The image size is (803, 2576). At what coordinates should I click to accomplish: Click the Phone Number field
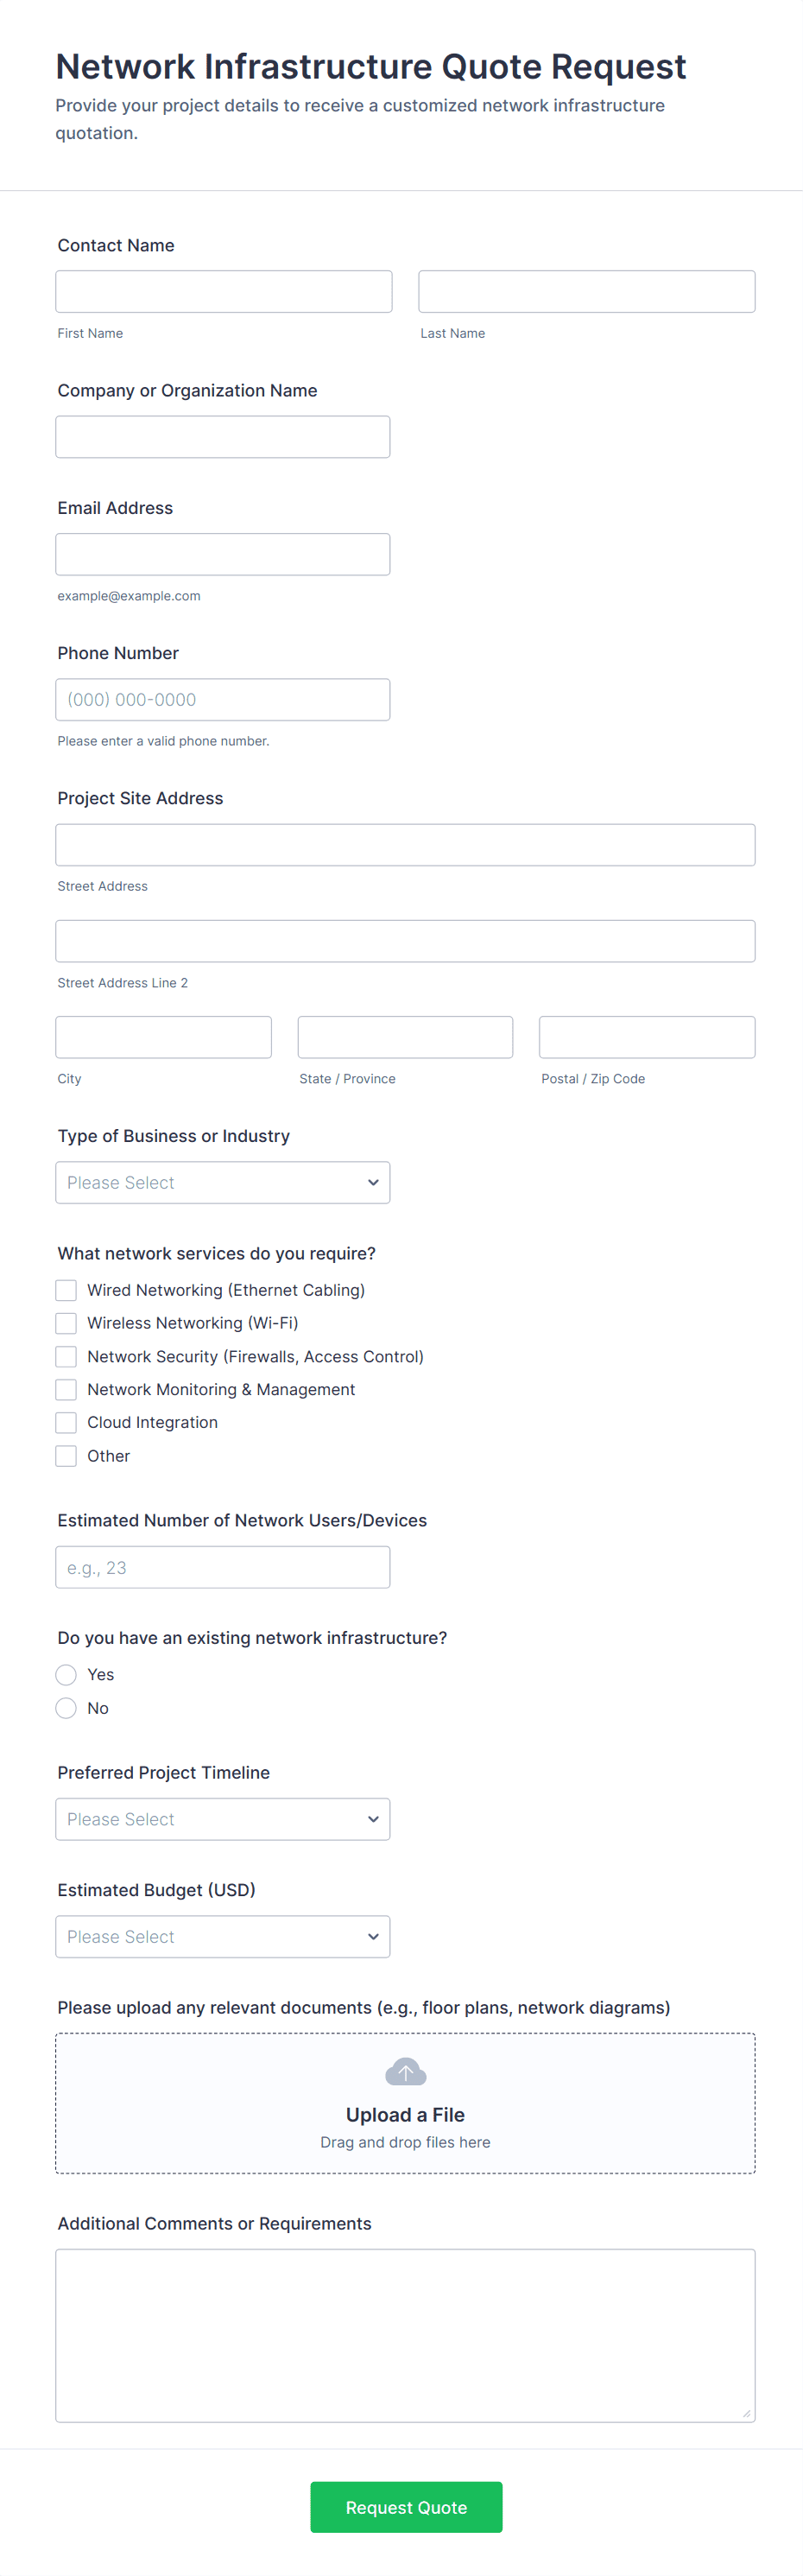222,700
